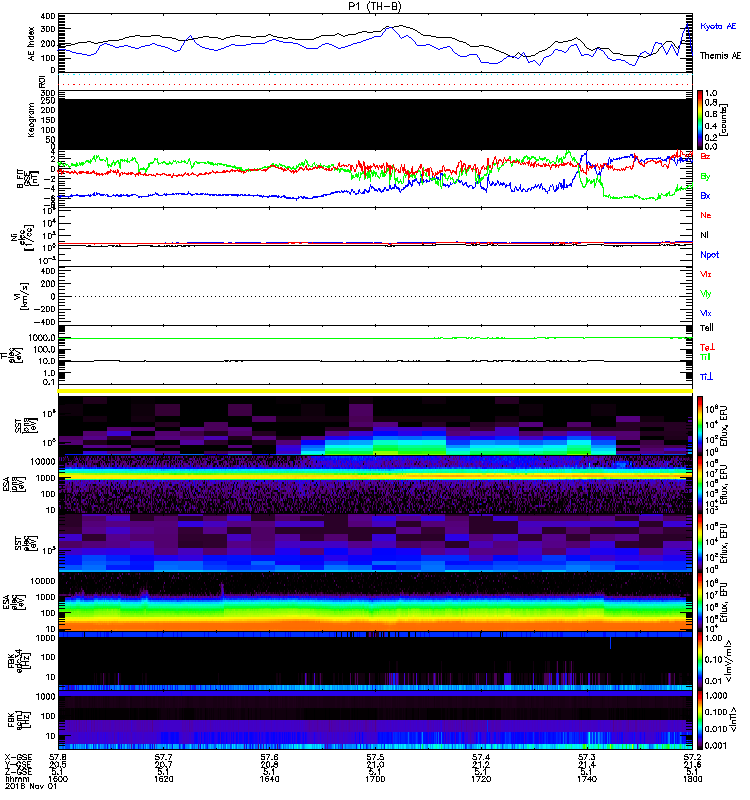Select the Kyoto AE legend label

click(718, 26)
